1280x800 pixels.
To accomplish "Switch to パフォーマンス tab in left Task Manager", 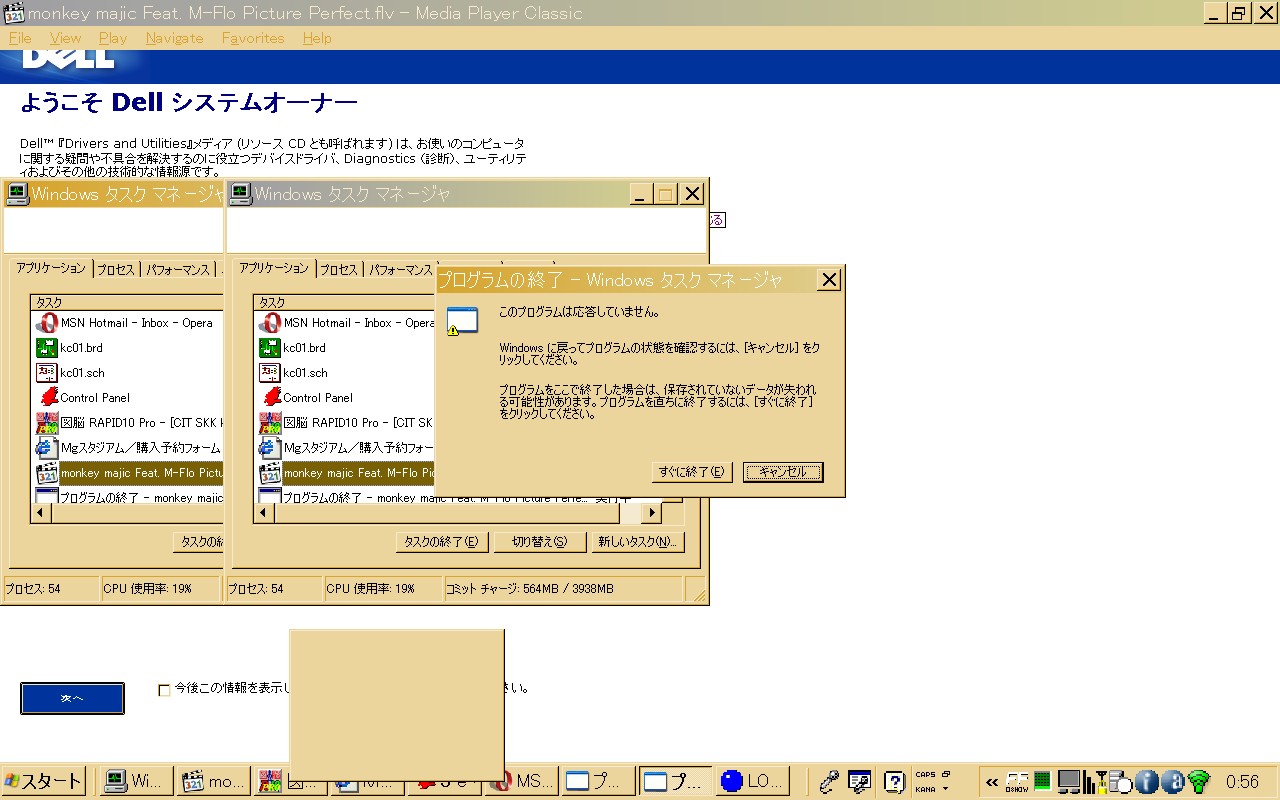I will point(177,270).
